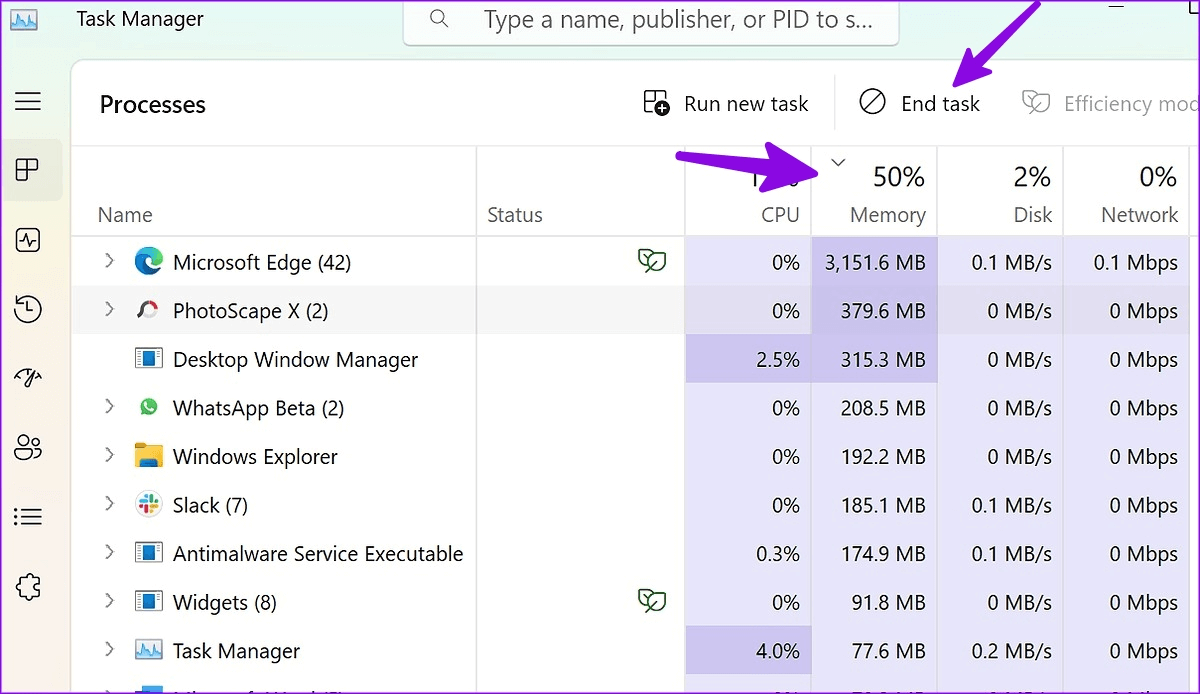Open the hamburger navigation menu

click(x=28, y=101)
